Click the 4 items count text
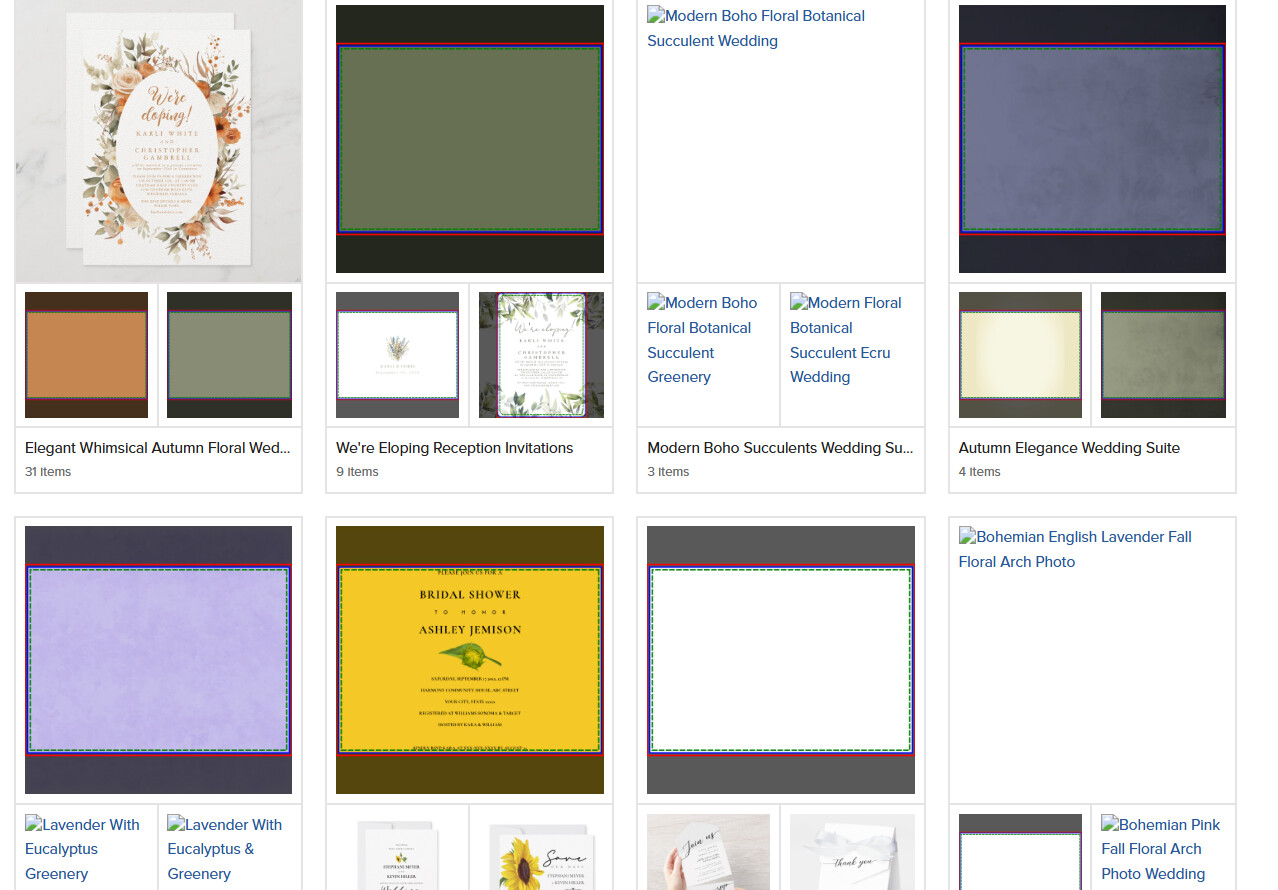This screenshot has width=1278, height=890. tap(980, 472)
